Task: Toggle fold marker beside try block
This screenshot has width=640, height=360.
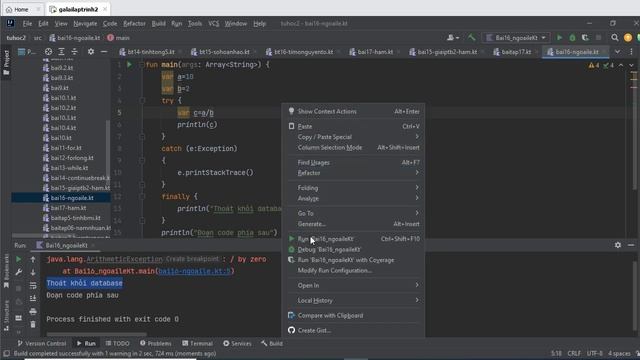Action: click(x=142, y=100)
